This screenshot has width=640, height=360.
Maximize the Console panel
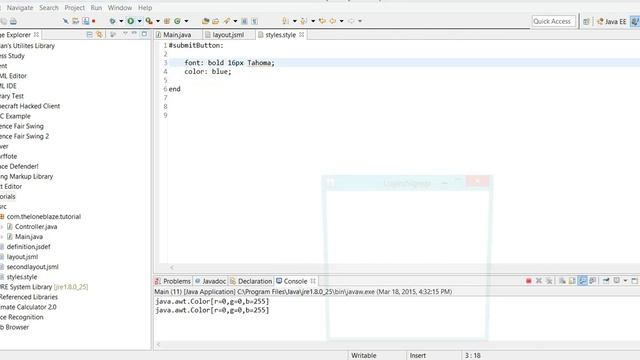coord(635,281)
